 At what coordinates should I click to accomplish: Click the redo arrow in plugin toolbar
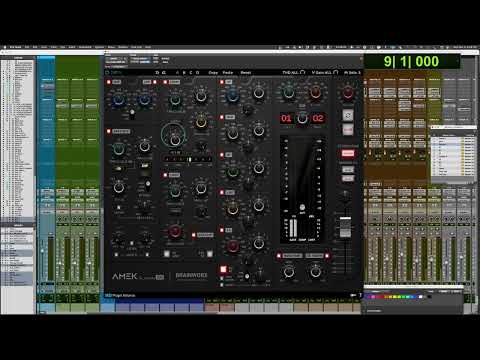(164, 72)
